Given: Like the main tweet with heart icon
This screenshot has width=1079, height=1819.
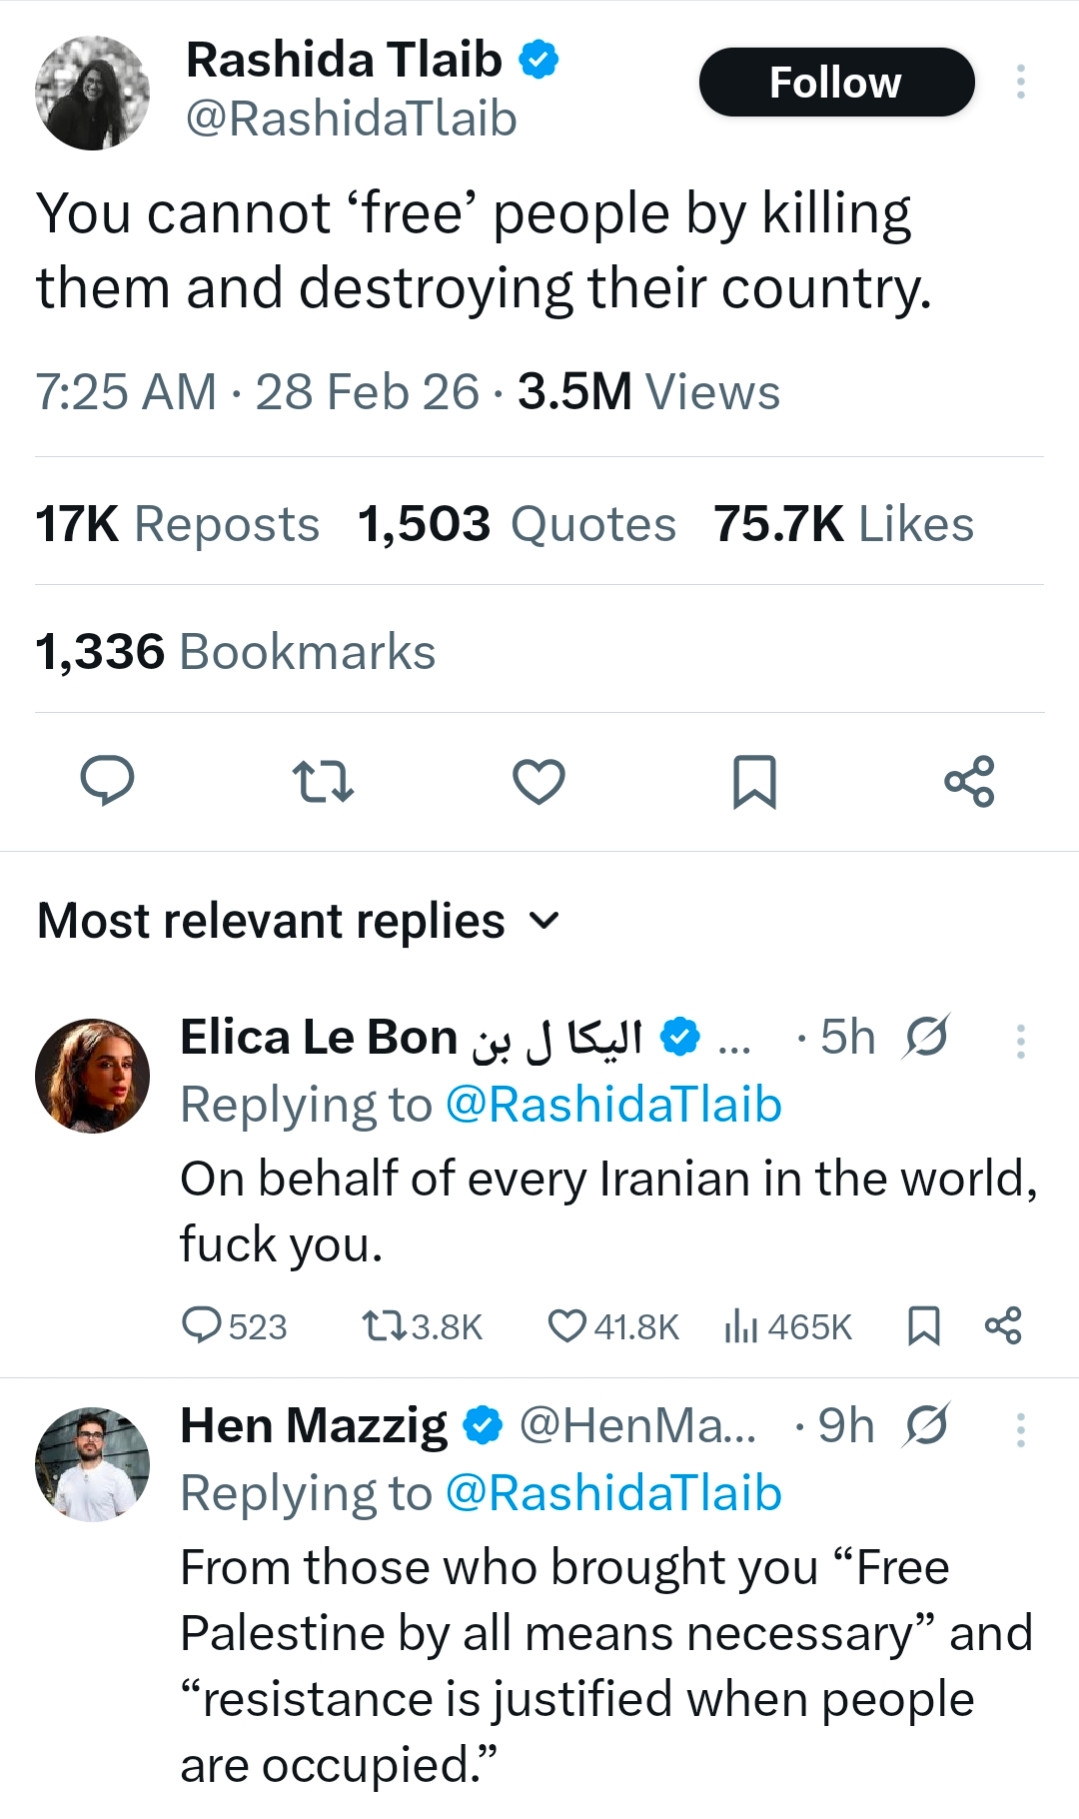Looking at the screenshot, I should (539, 781).
